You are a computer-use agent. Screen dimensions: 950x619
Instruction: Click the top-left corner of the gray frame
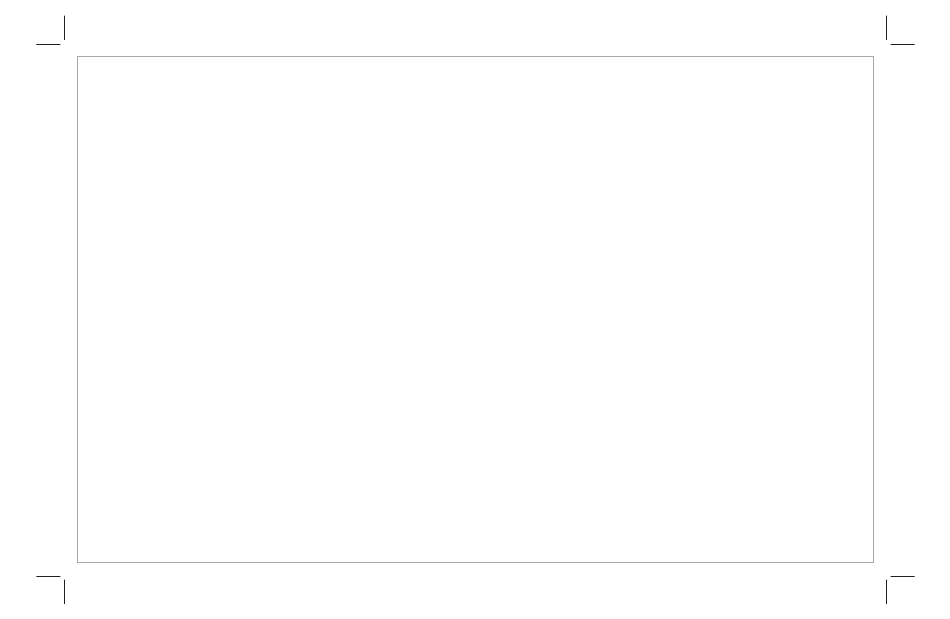[x=78, y=56]
